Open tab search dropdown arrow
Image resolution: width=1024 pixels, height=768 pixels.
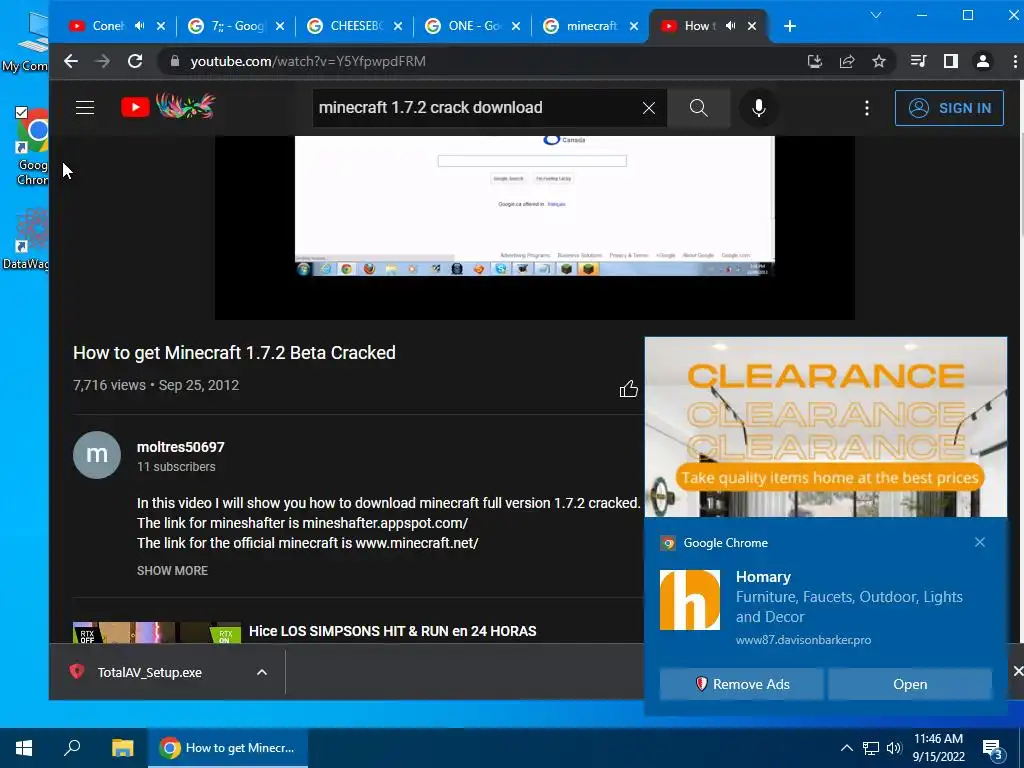(876, 15)
